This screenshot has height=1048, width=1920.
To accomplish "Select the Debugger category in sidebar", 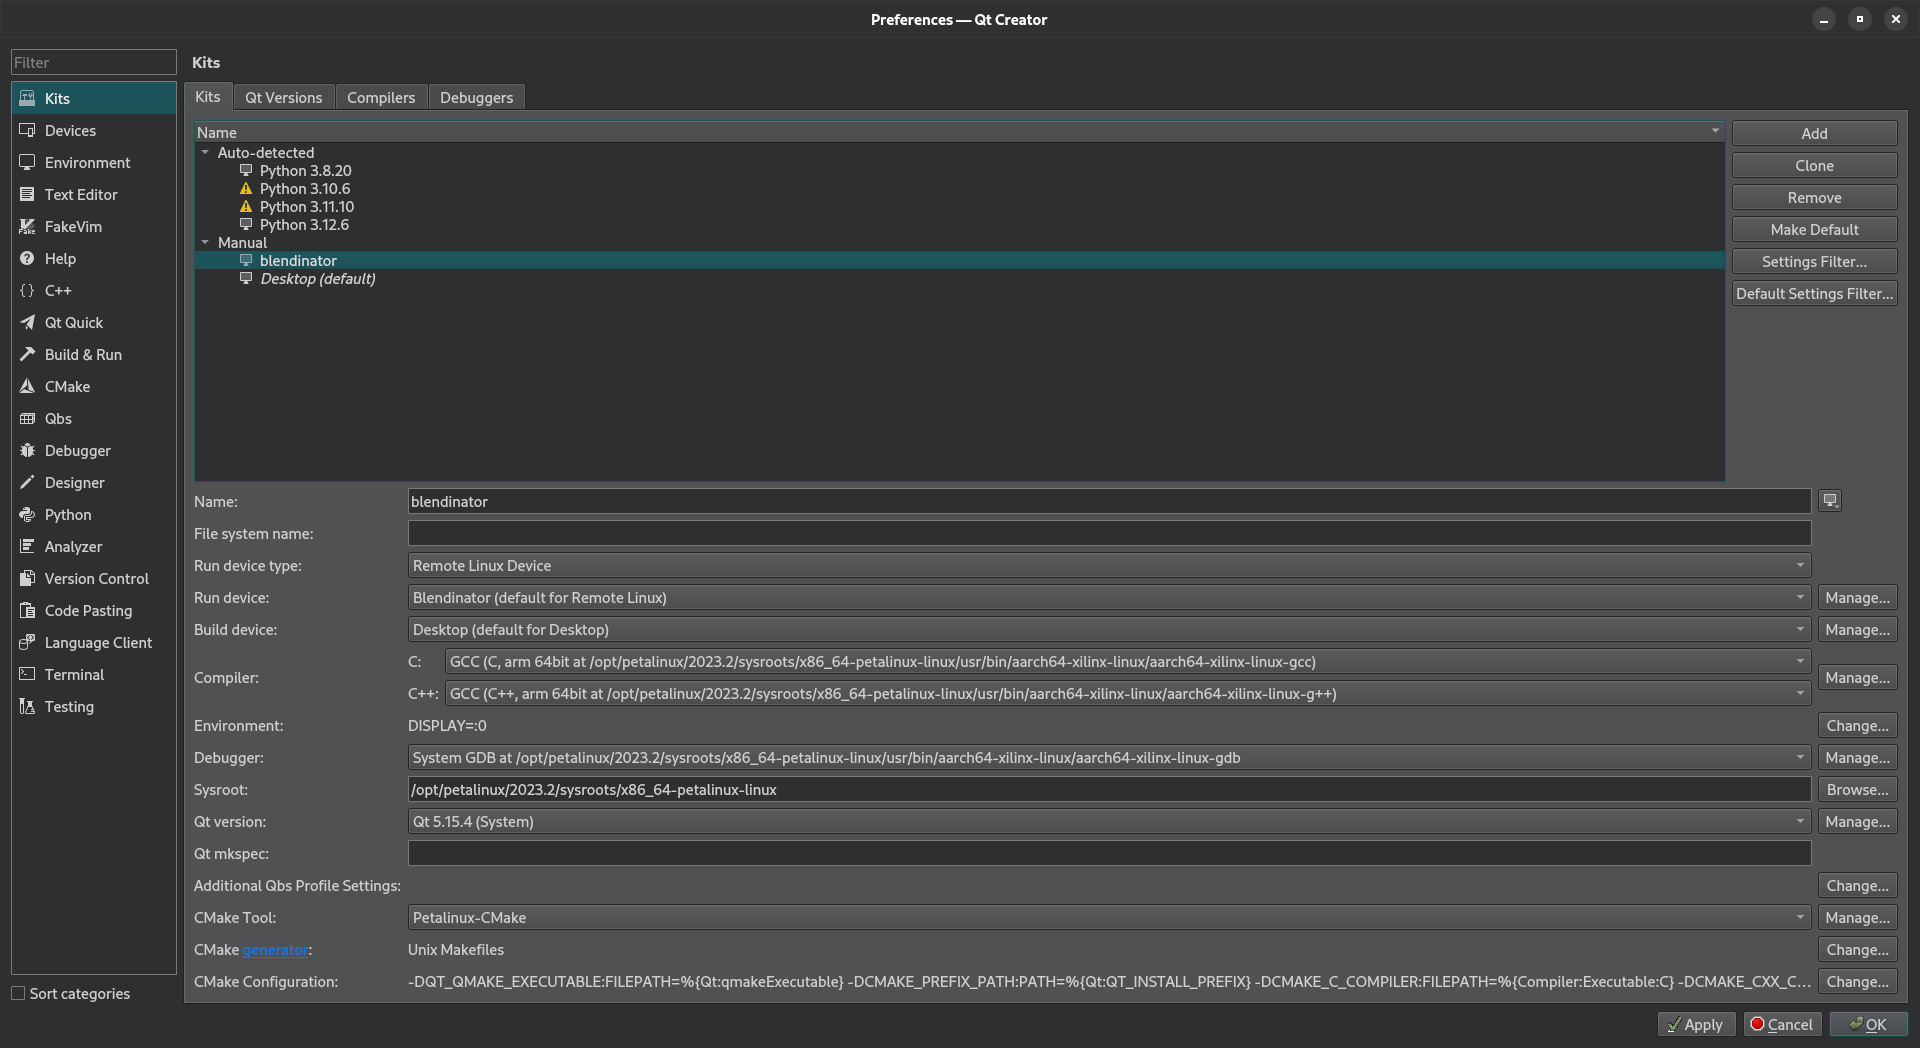I will [77, 451].
